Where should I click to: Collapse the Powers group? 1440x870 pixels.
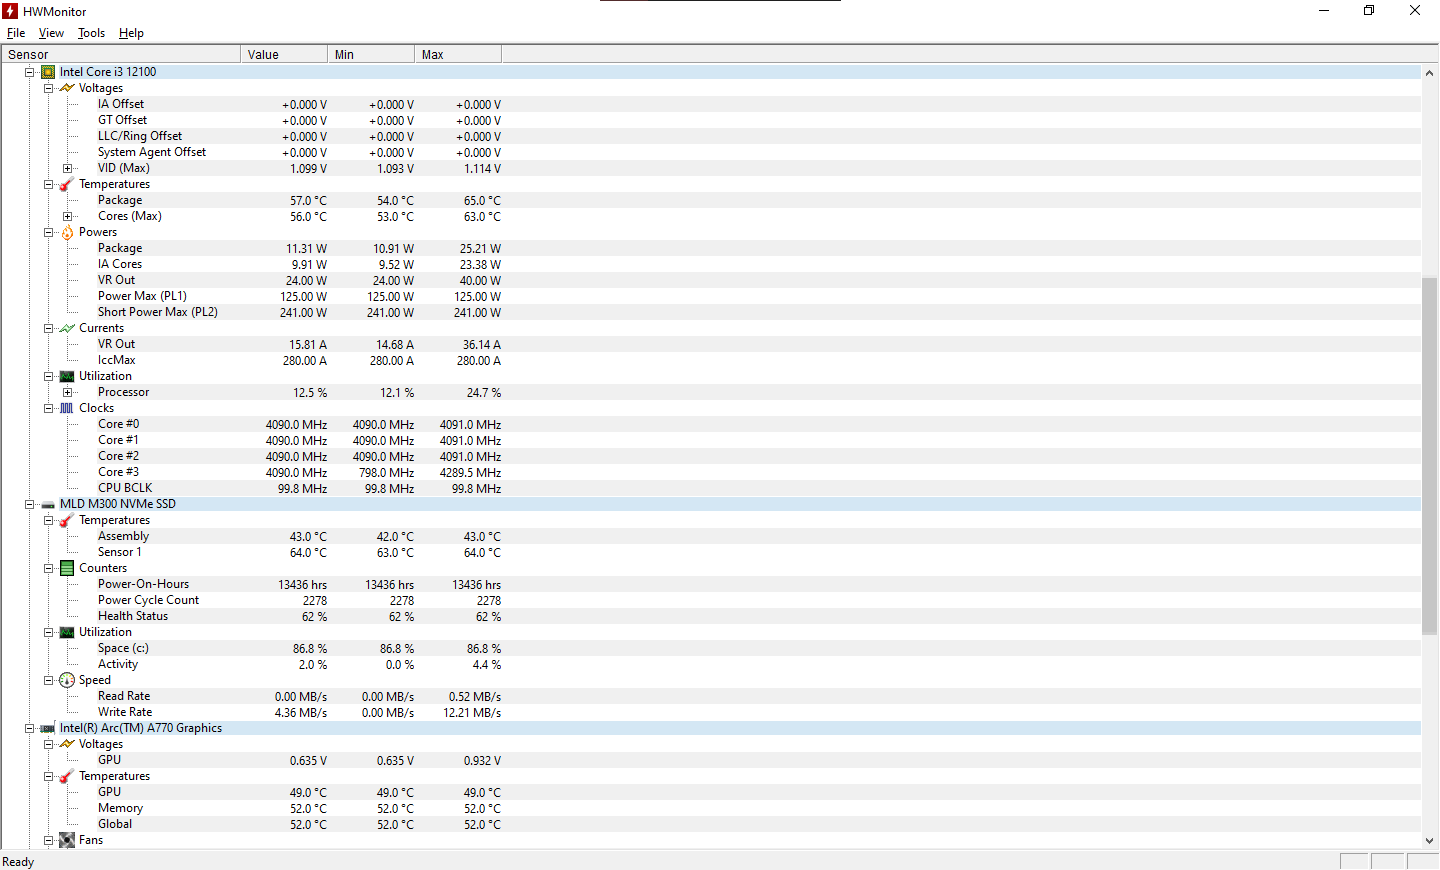[48, 232]
